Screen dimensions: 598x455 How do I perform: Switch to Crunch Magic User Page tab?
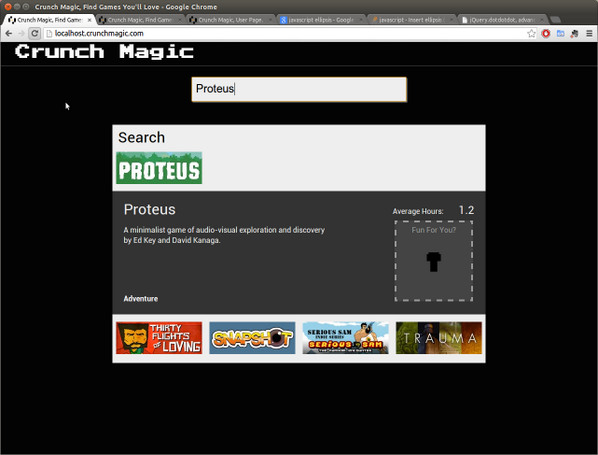click(230, 19)
